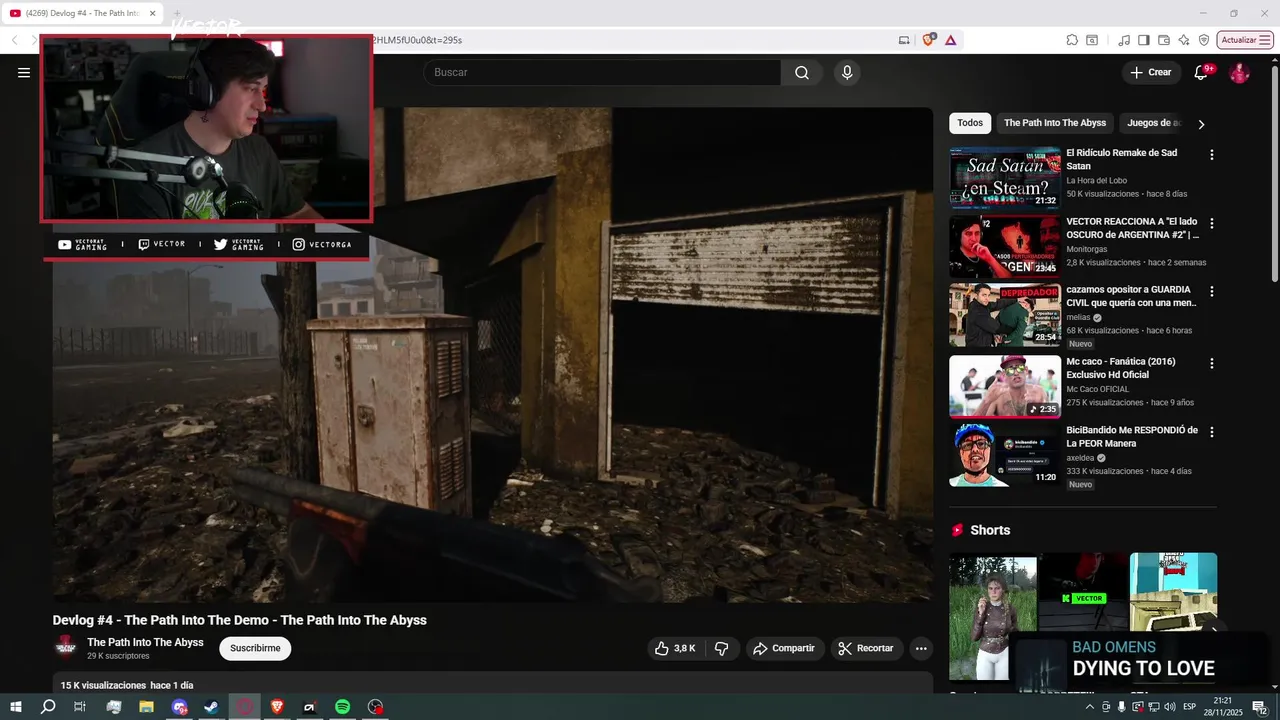Select The Path Into The Abyss chip
This screenshot has height=720, width=1280.
[1055, 123]
